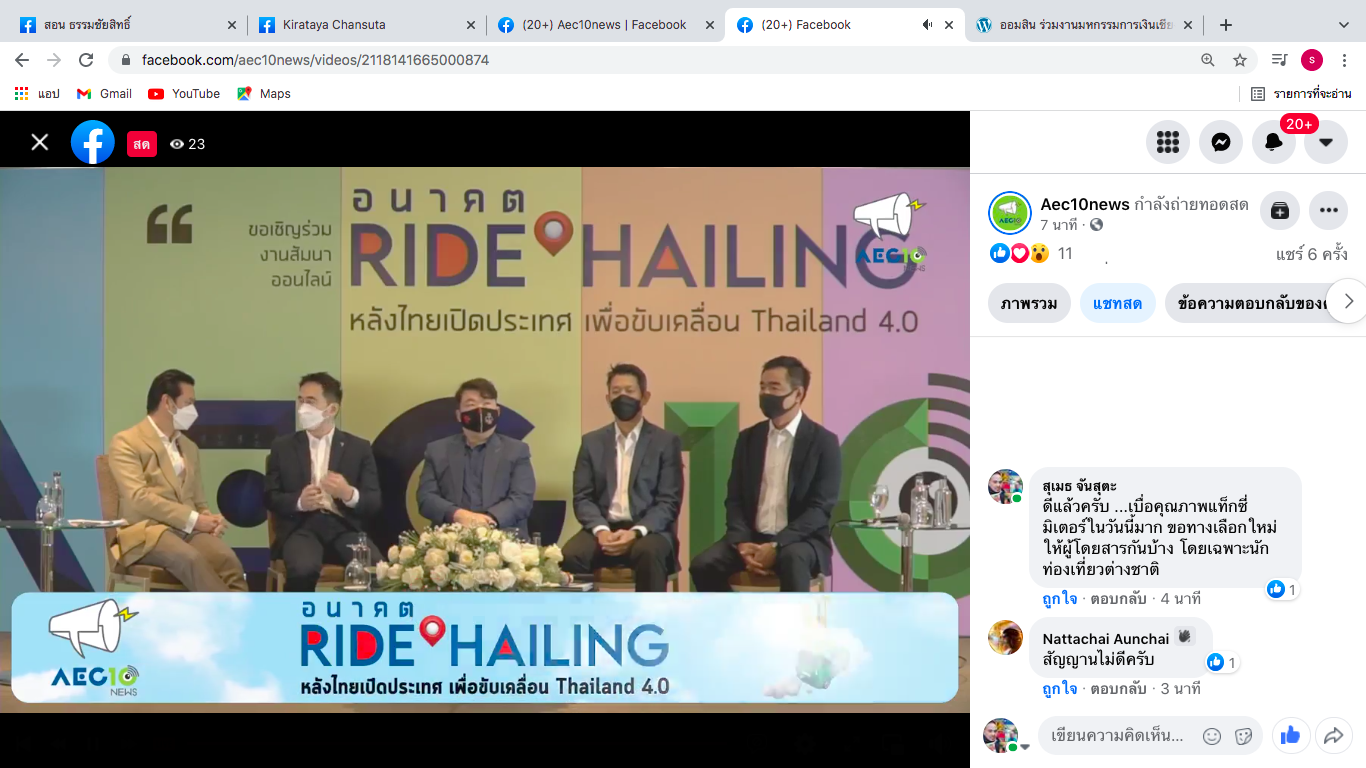
Task: Reply to Nattachai Aunchai's comment
Action: (x=1119, y=689)
